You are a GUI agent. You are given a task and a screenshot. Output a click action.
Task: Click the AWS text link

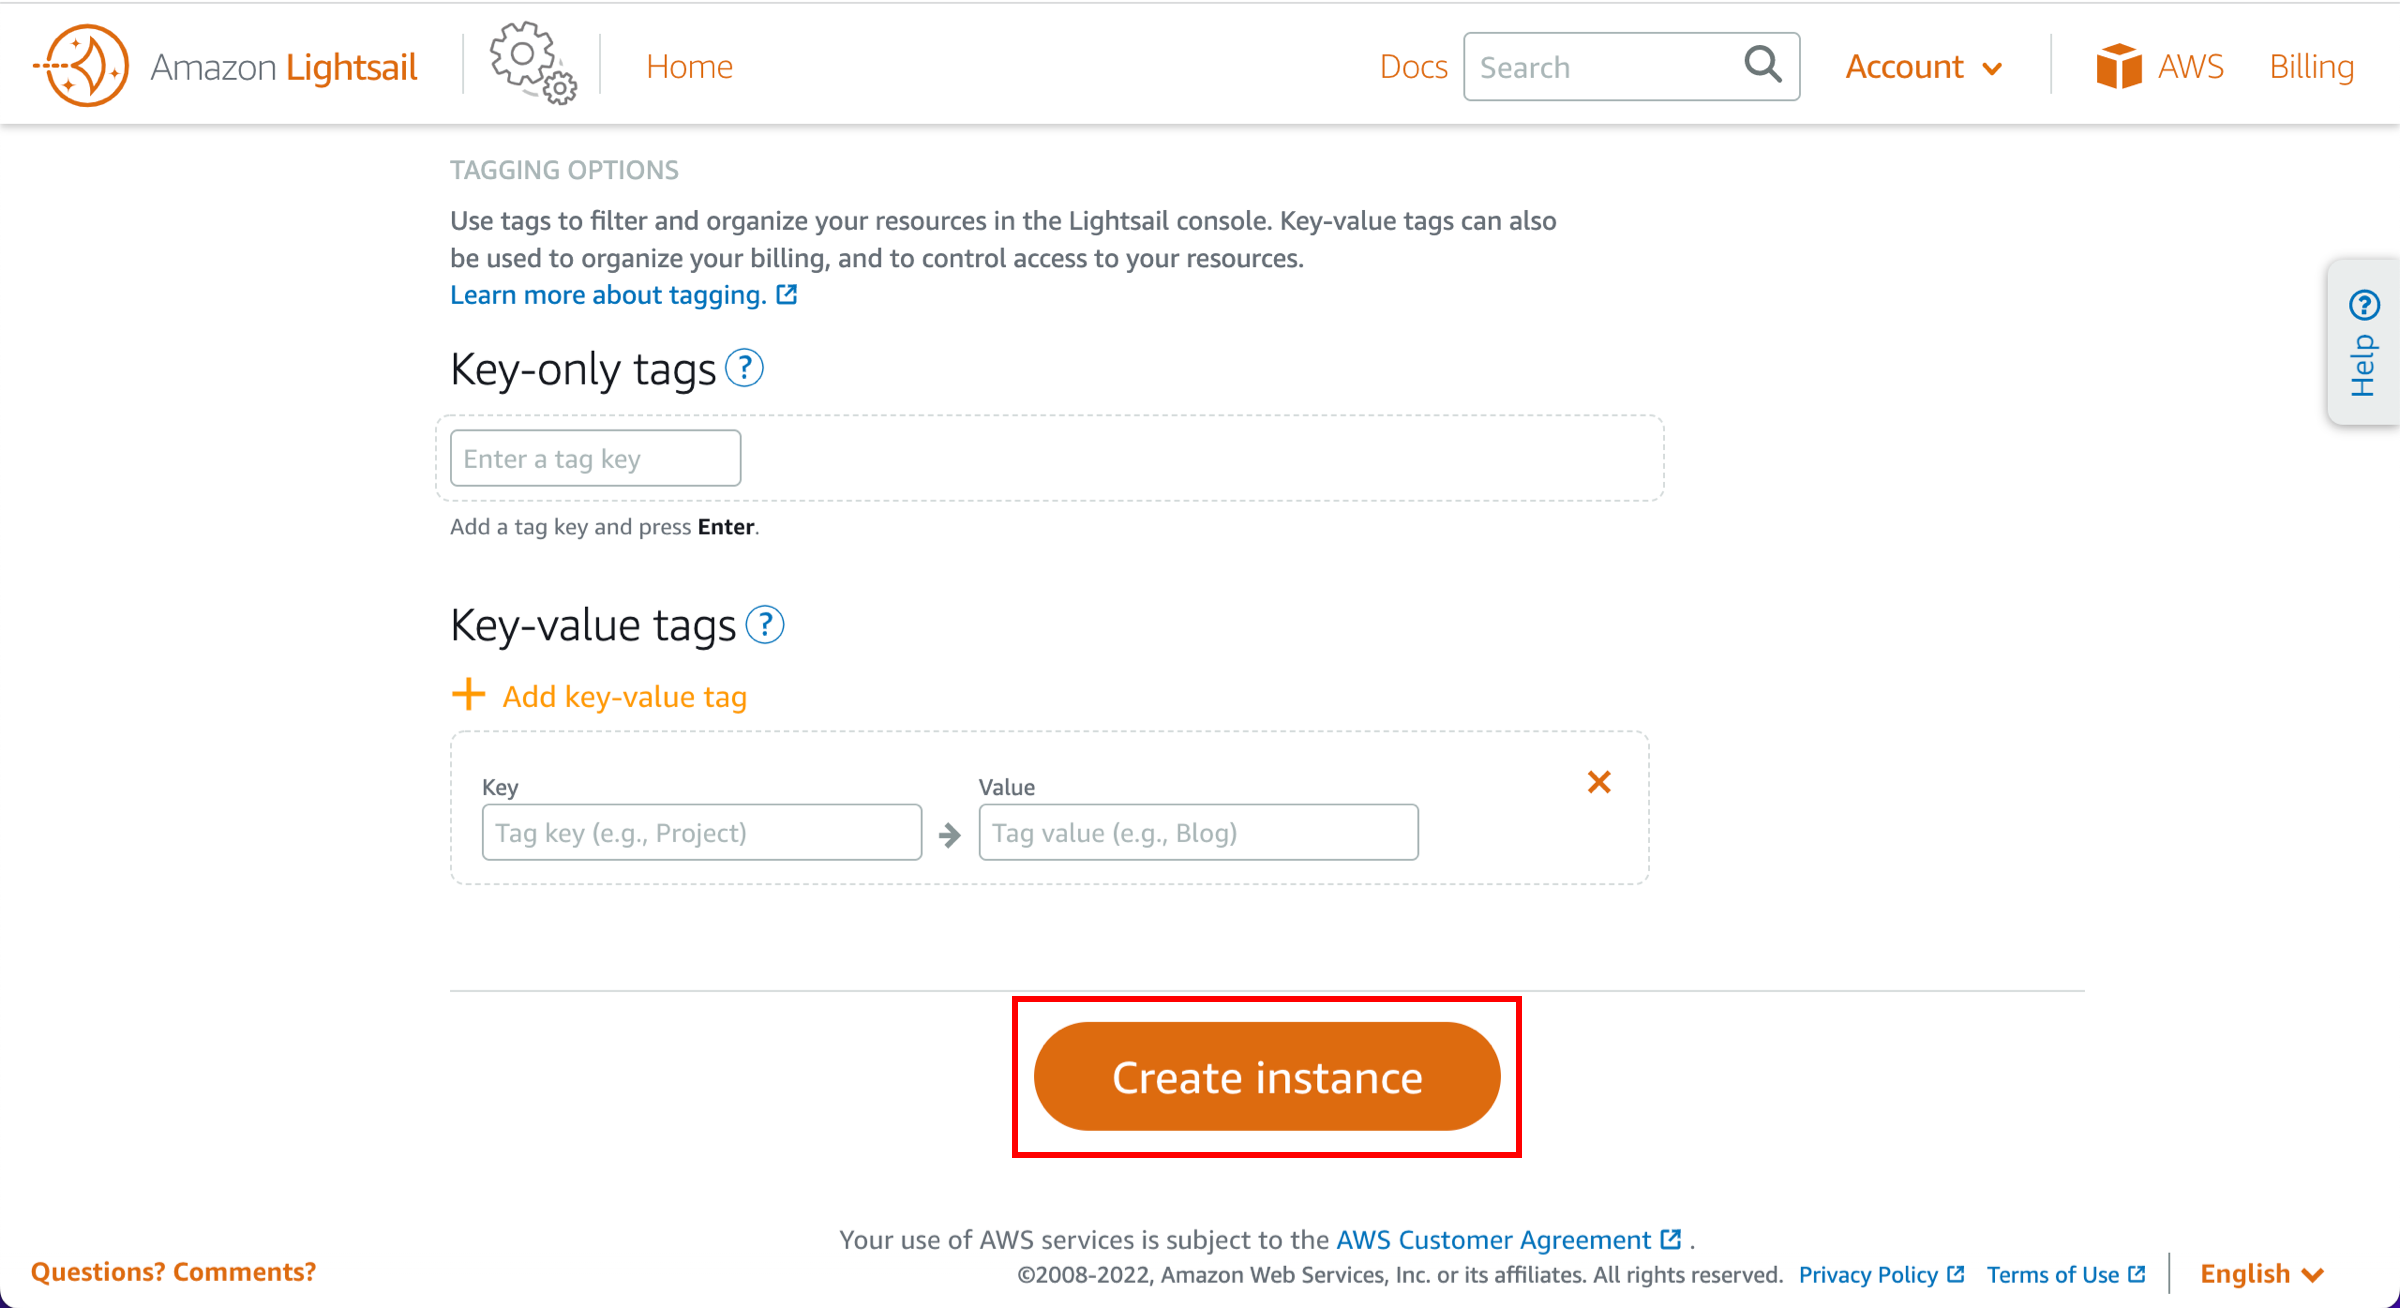point(2190,66)
